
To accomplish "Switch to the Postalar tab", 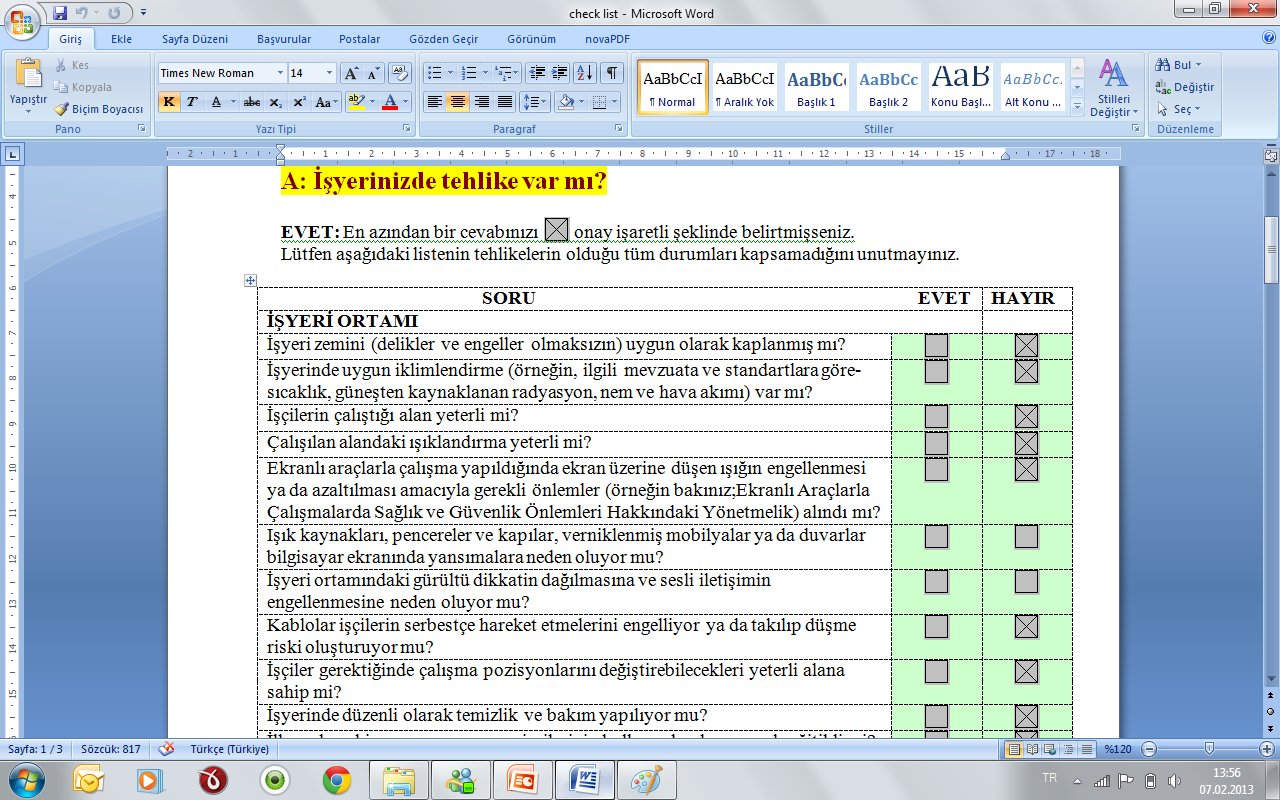I will pos(359,39).
